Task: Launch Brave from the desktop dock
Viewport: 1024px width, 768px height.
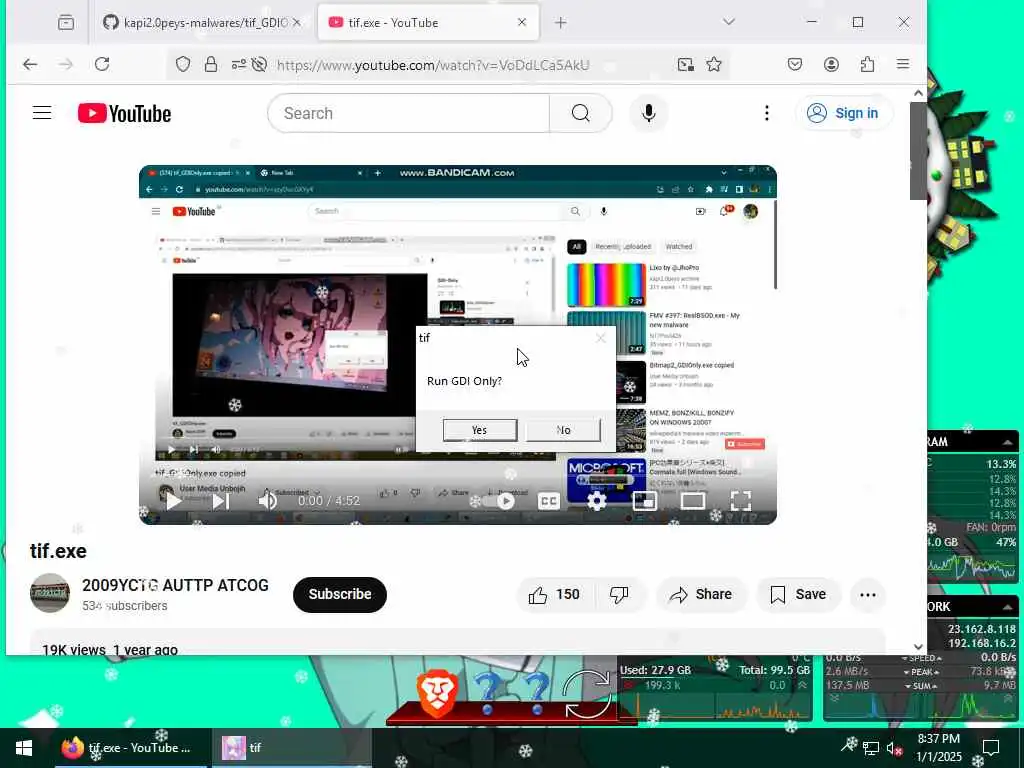Action: 436,694
